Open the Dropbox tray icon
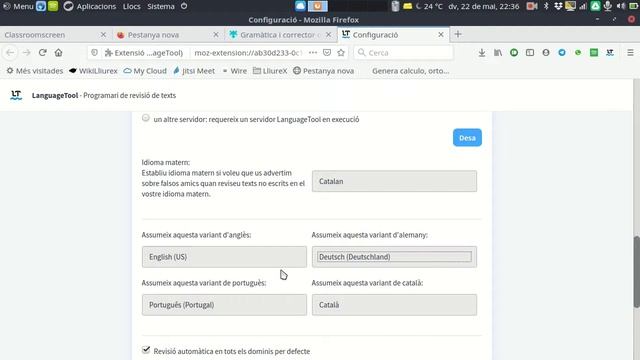This screenshot has height=360, width=640. click(x=558, y=6)
